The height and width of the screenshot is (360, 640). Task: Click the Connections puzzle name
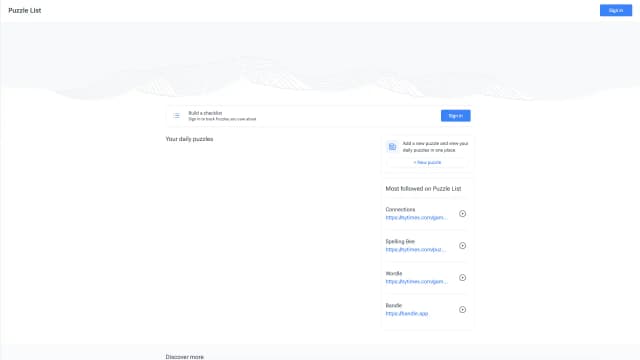pyautogui.click(x=400, y=209)
